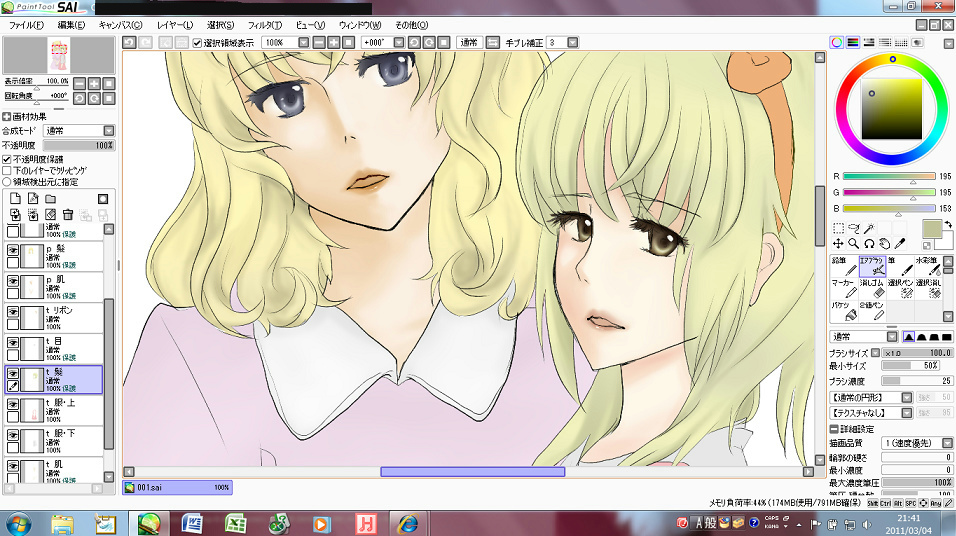956x536 pixels.
Task: Choose the マーカー marker tool
Action: [844, 288]
